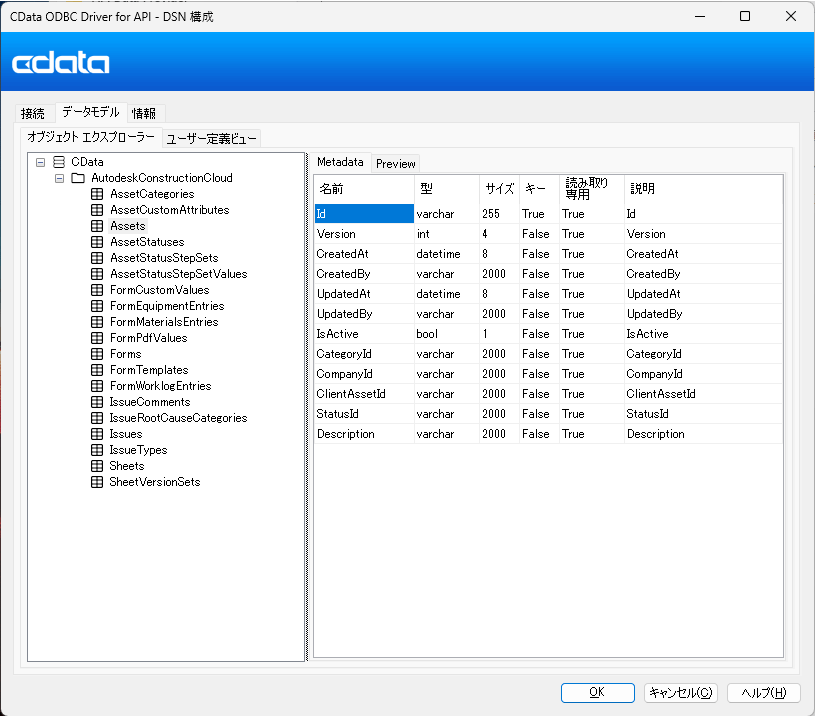
Task: Click table icon beside IssueRootCauseCategories
Action: point(97,418)
